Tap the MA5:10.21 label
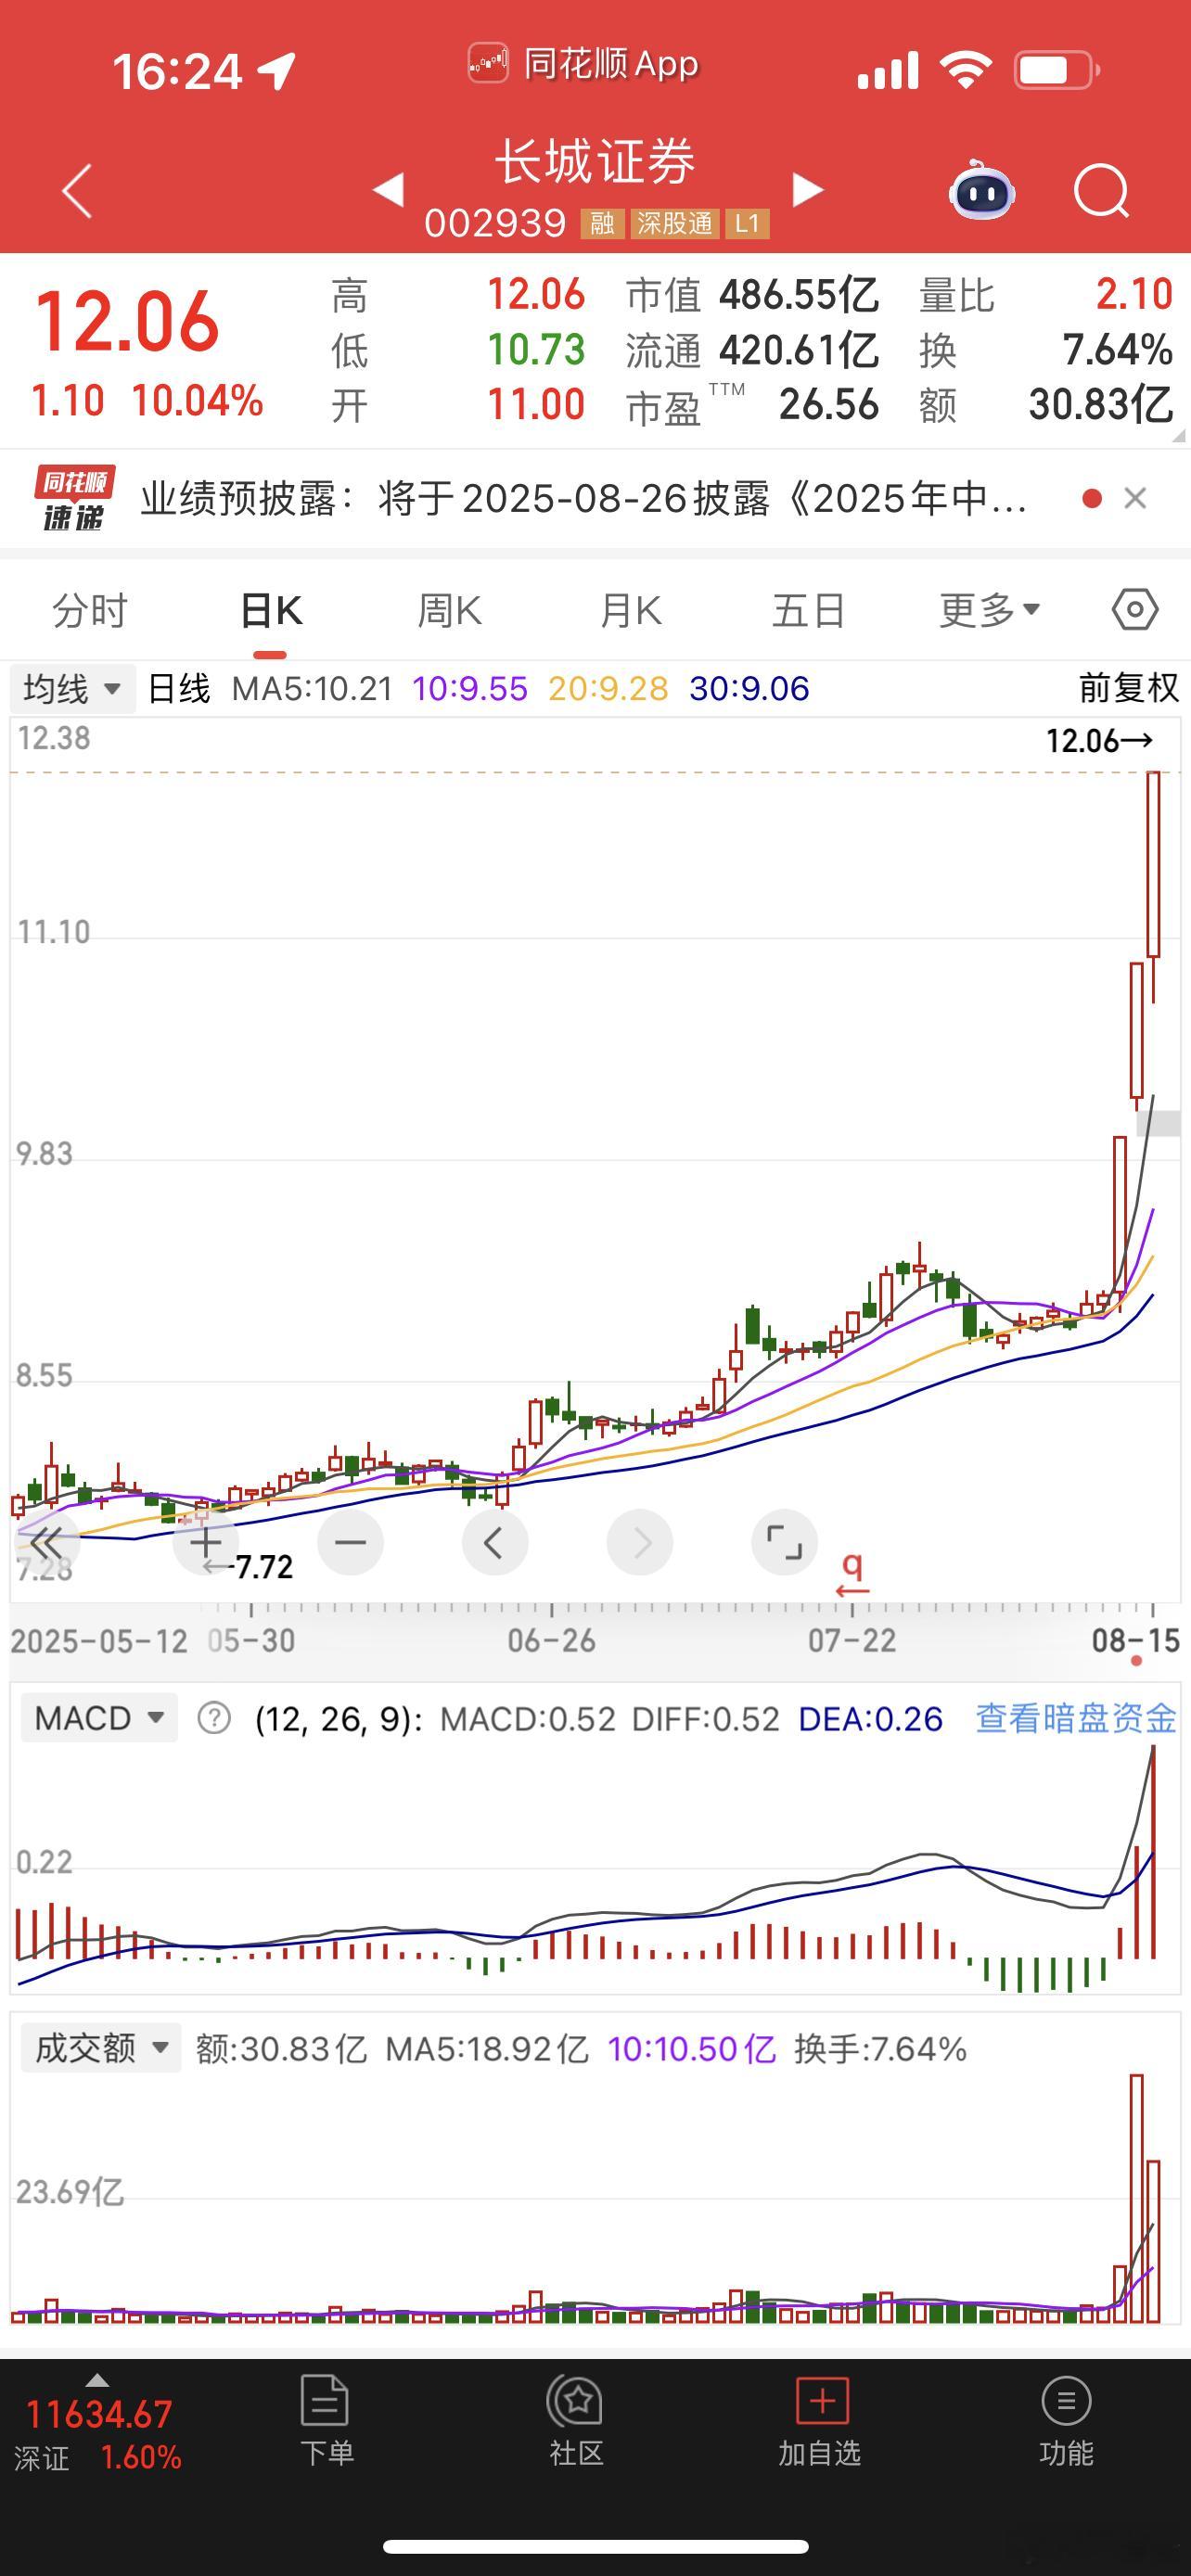1191x2576 pixels. tap(312, 688)
